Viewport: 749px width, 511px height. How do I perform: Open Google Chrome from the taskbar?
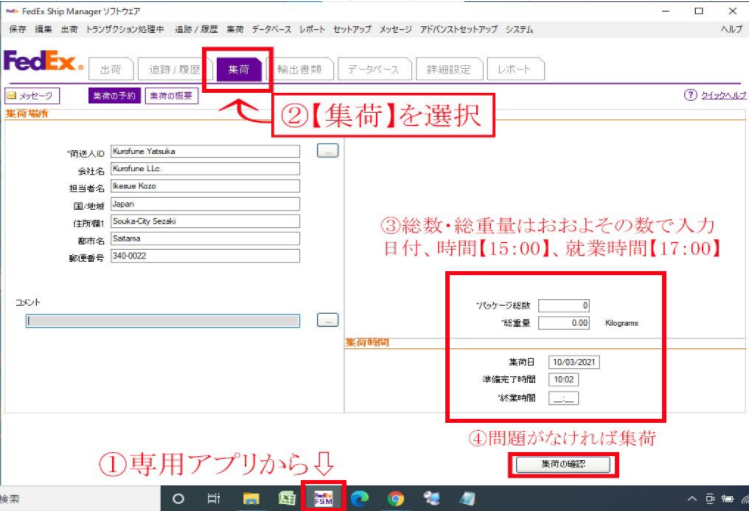coord(396,499)
